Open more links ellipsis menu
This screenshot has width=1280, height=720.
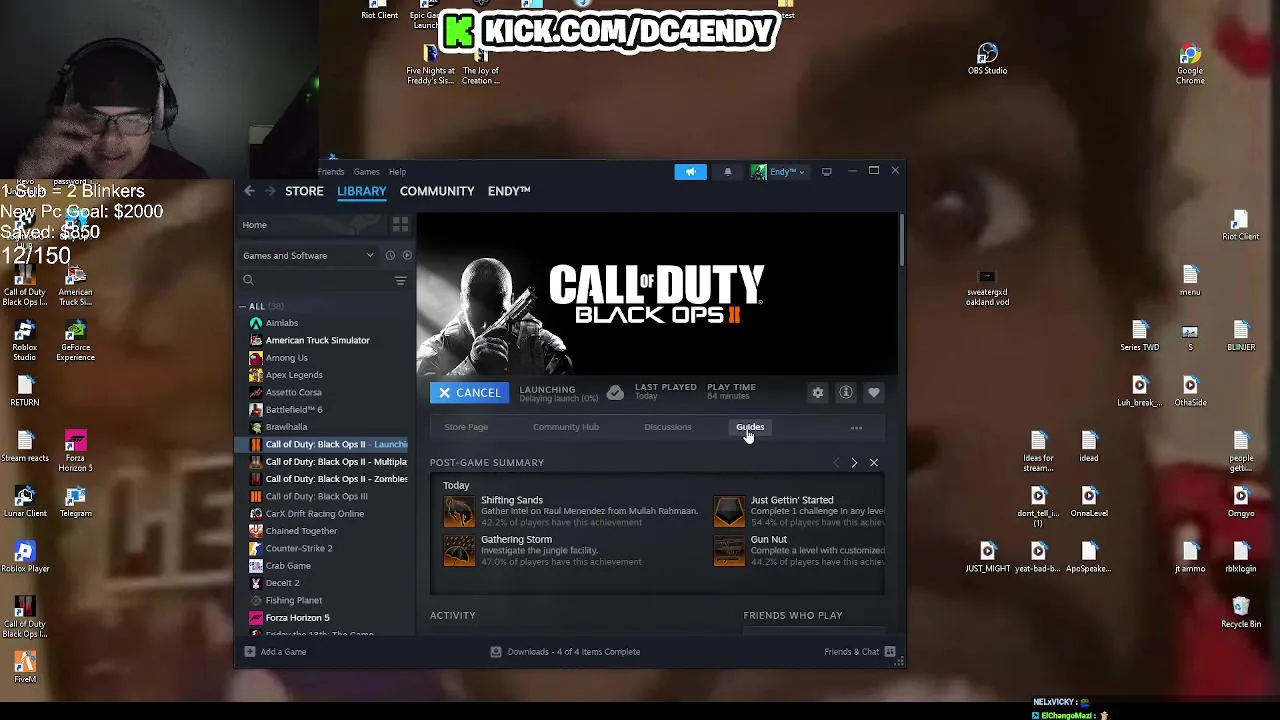pyautogui.click(x=856, y=428)
